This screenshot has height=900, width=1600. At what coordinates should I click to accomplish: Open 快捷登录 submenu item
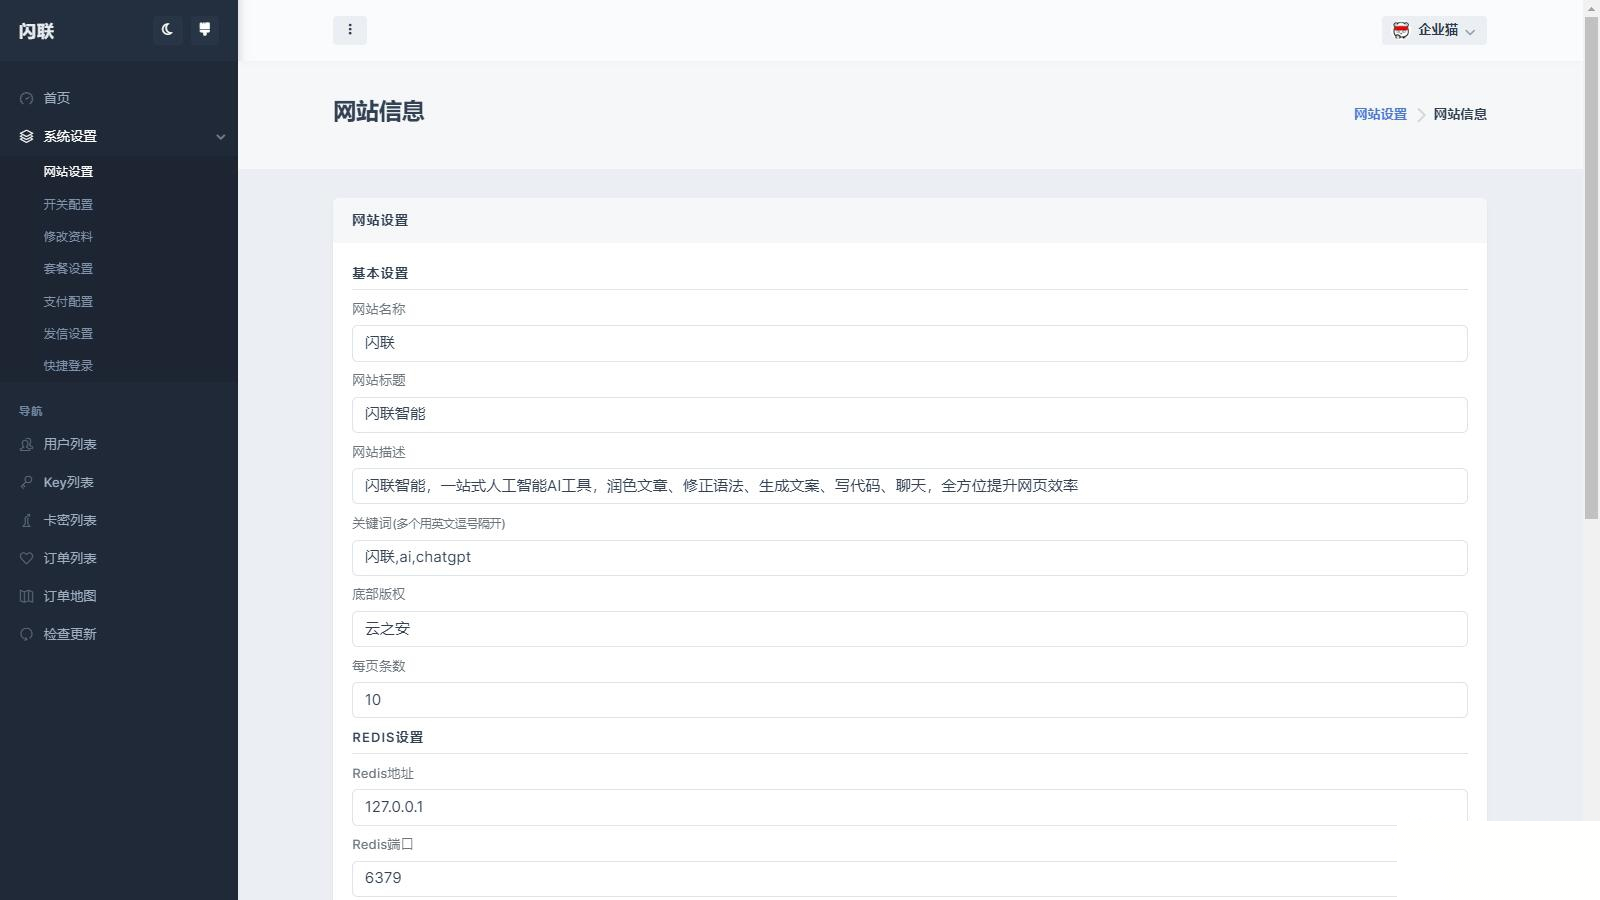click(x=68, y=365)
